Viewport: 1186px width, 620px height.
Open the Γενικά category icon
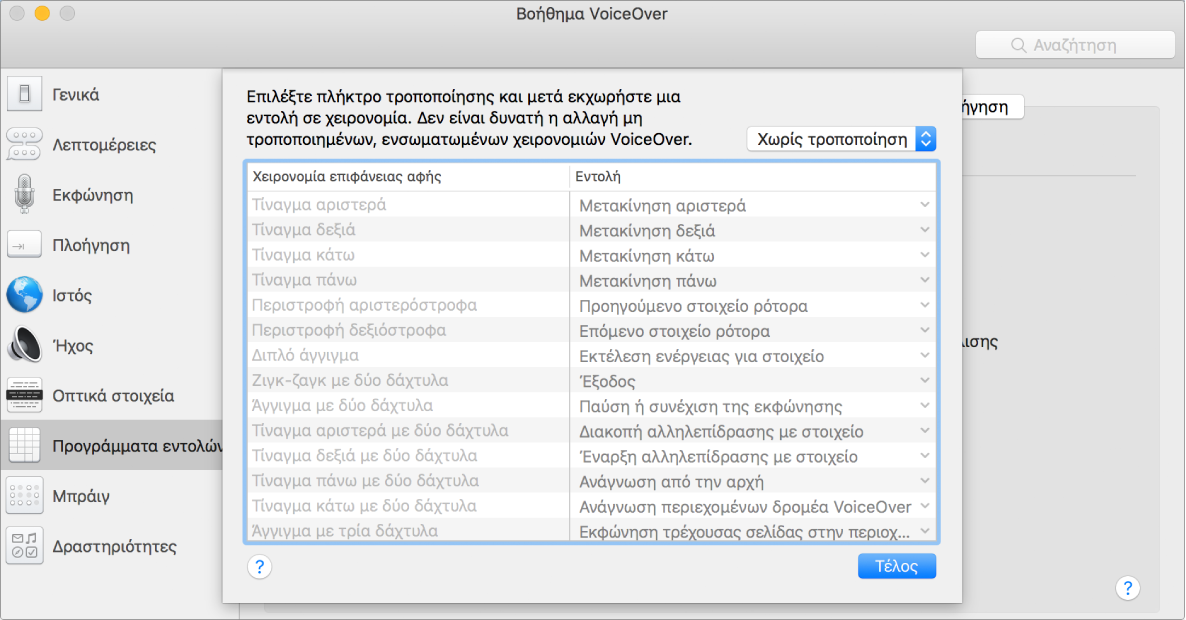(24, 95)
